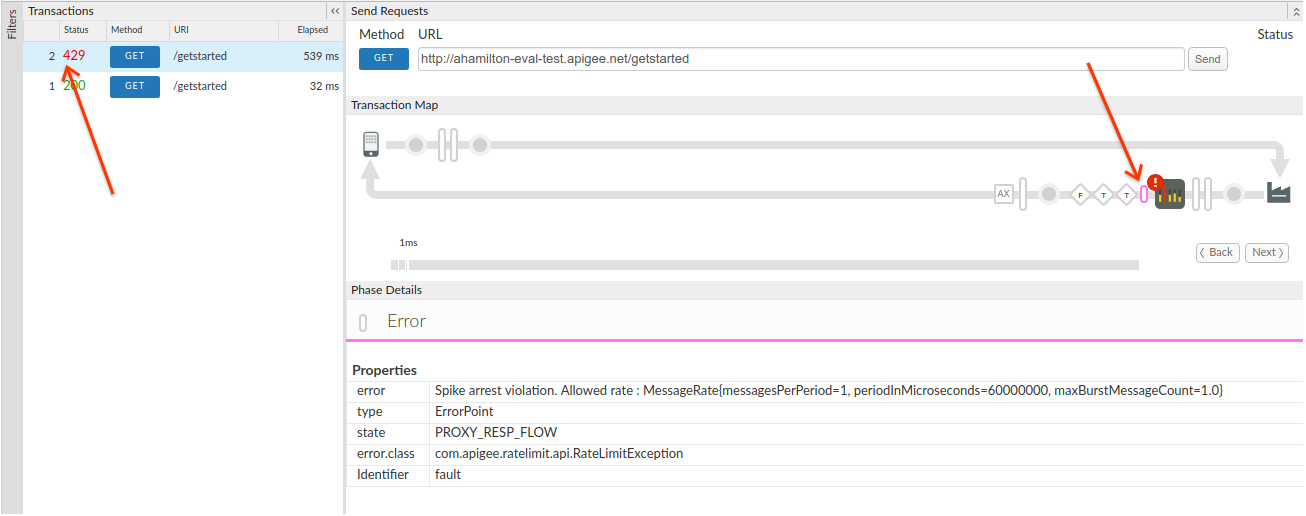Viewport: 1306px width, 516px height.
Task: Click the client device phone icon
Action: [x=371, y=145]
